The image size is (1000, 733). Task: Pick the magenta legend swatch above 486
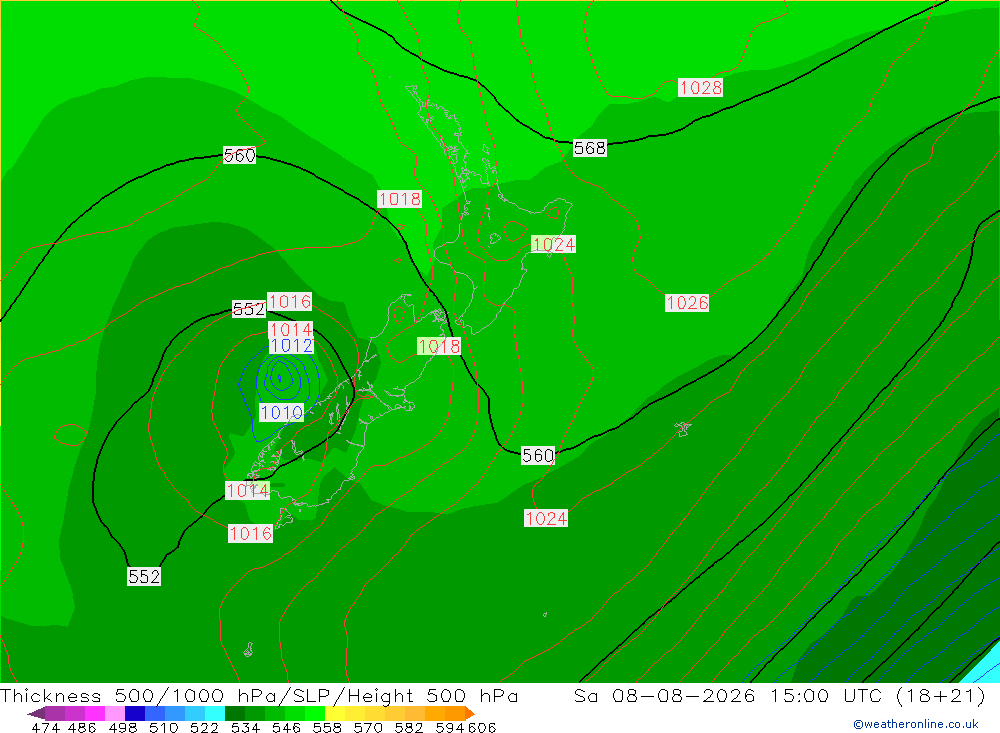[x=94, y=713]
